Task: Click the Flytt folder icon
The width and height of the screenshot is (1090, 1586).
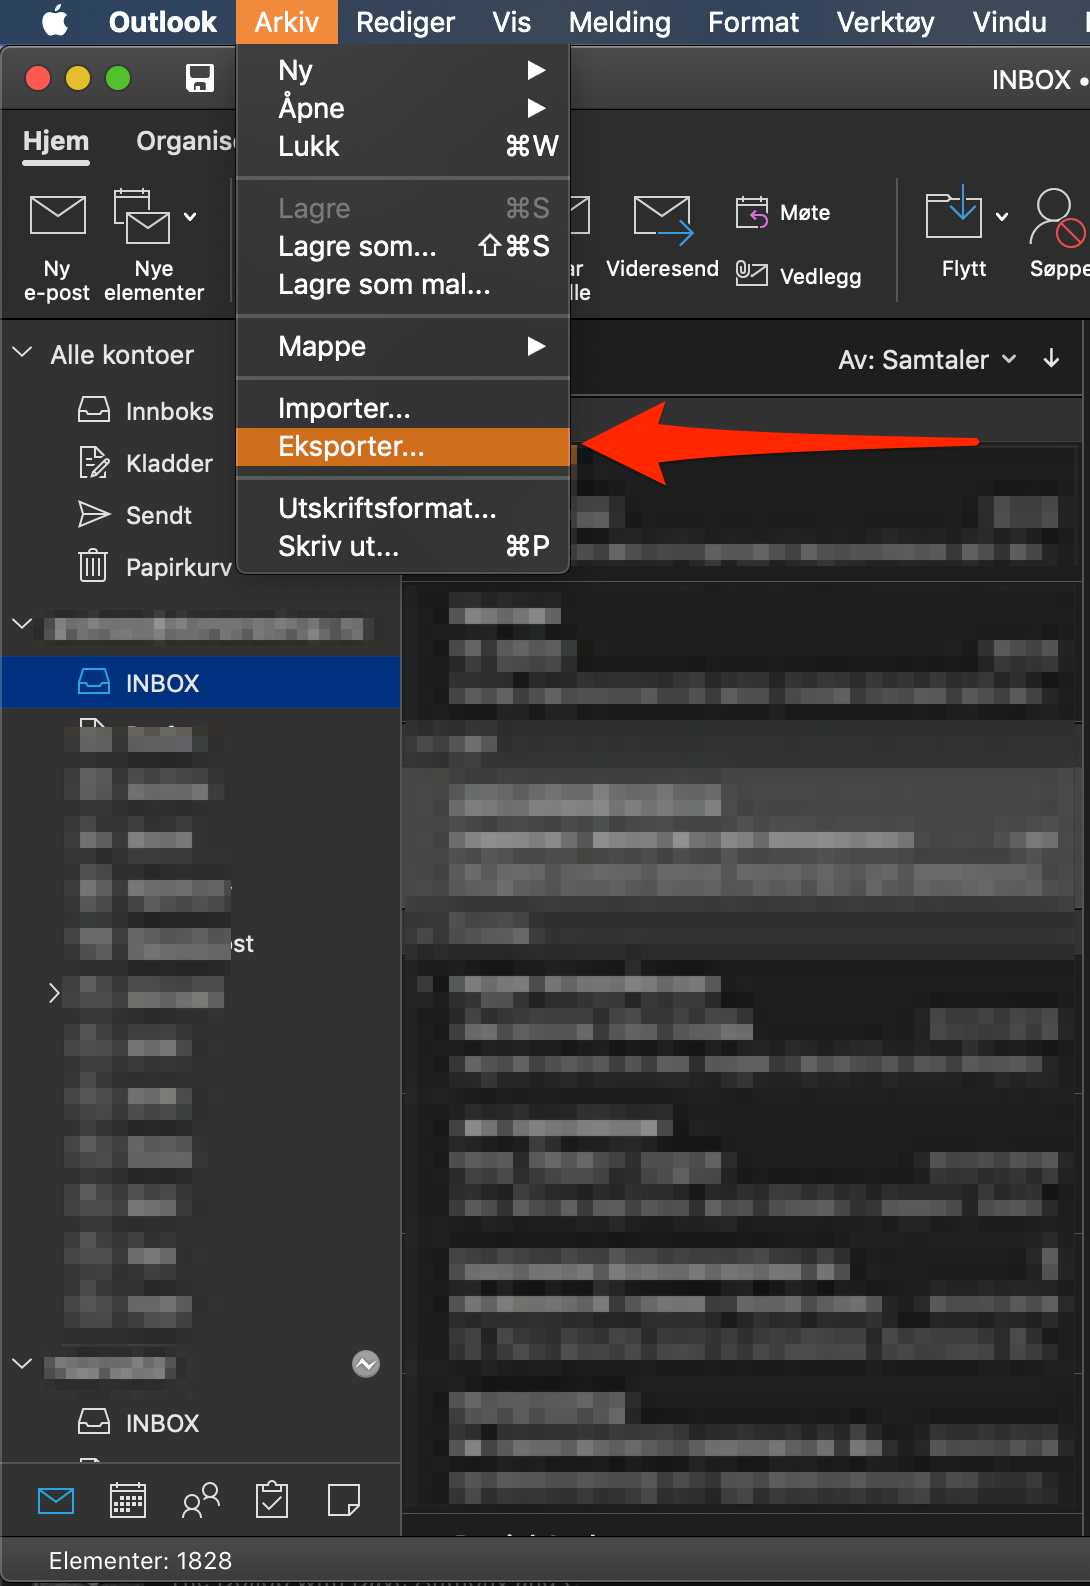Action: click(x=954, y=211)
